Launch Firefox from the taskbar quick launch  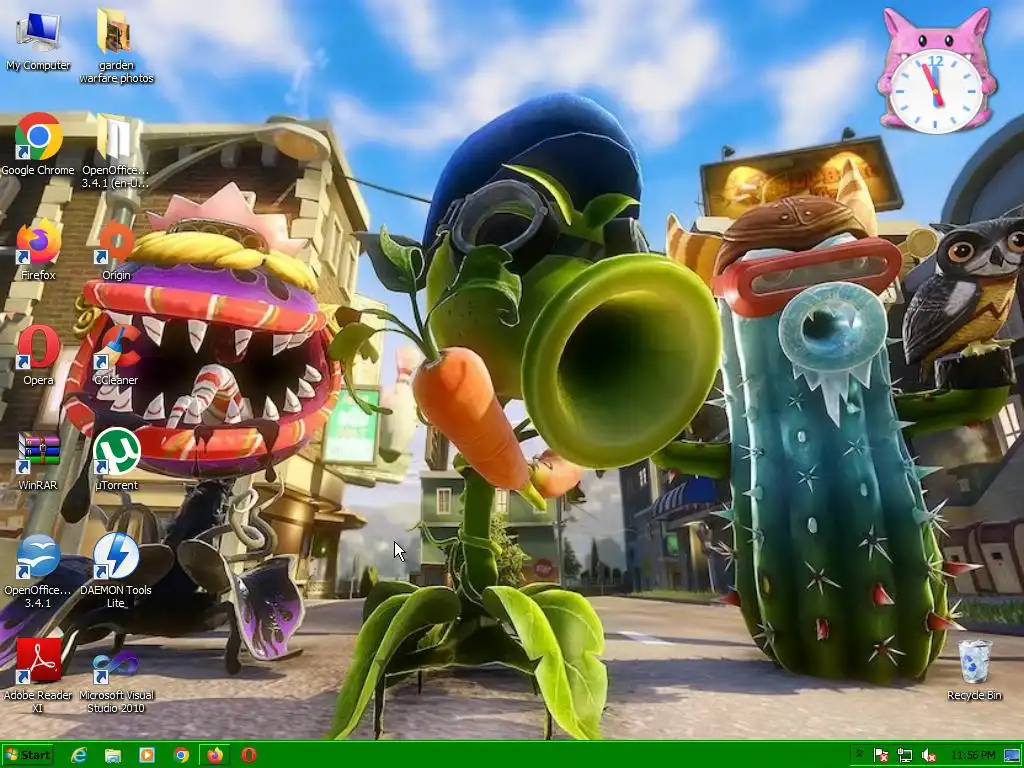tap(215, 755)
